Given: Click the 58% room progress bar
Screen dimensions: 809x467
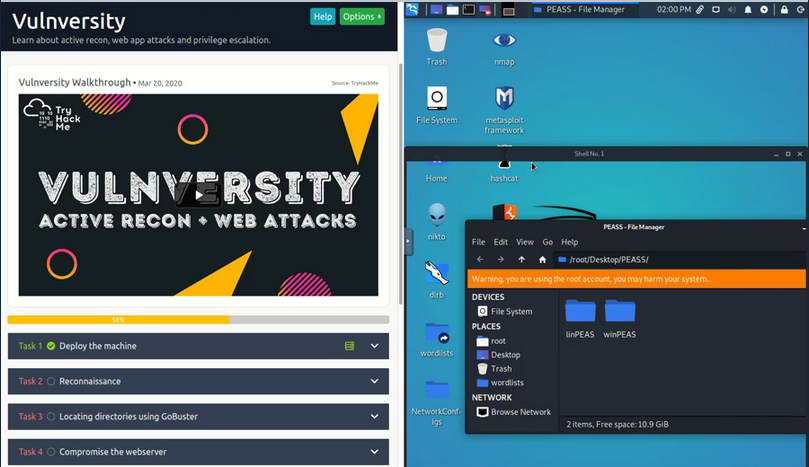Looking at the screenshot, I should (x=198, y=320).
